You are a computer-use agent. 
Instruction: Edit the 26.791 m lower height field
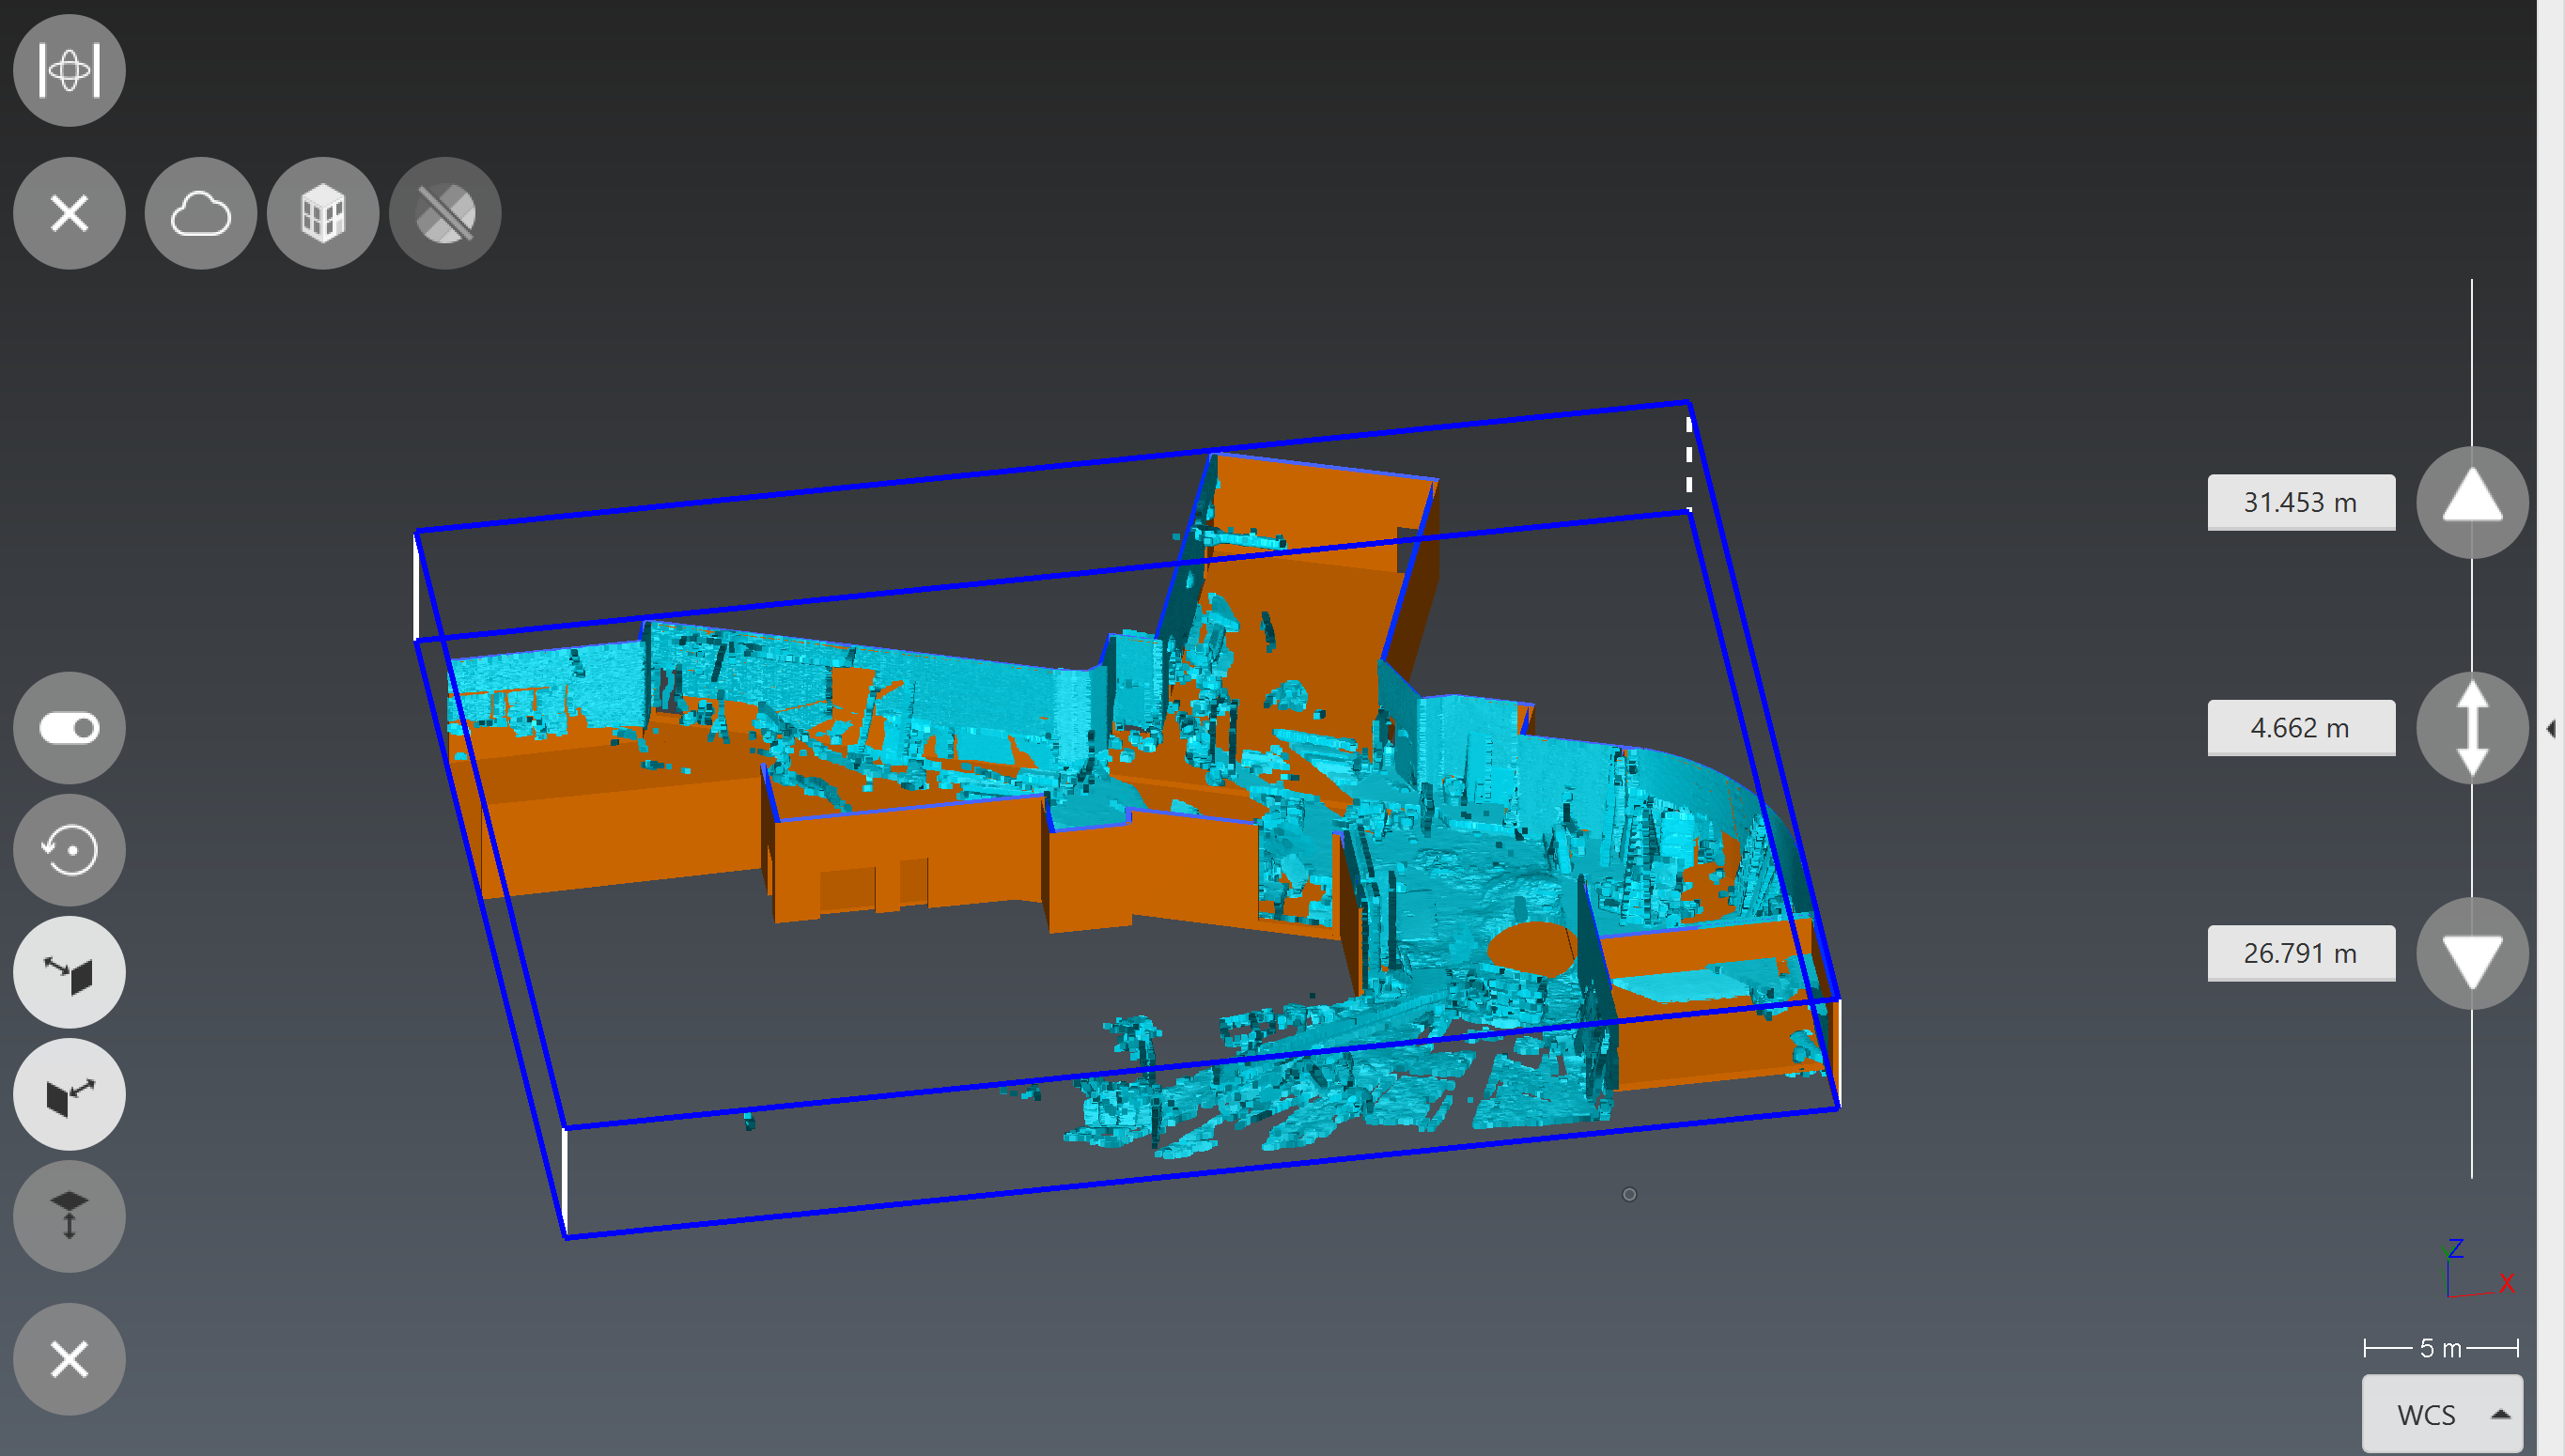[2300, 953]
